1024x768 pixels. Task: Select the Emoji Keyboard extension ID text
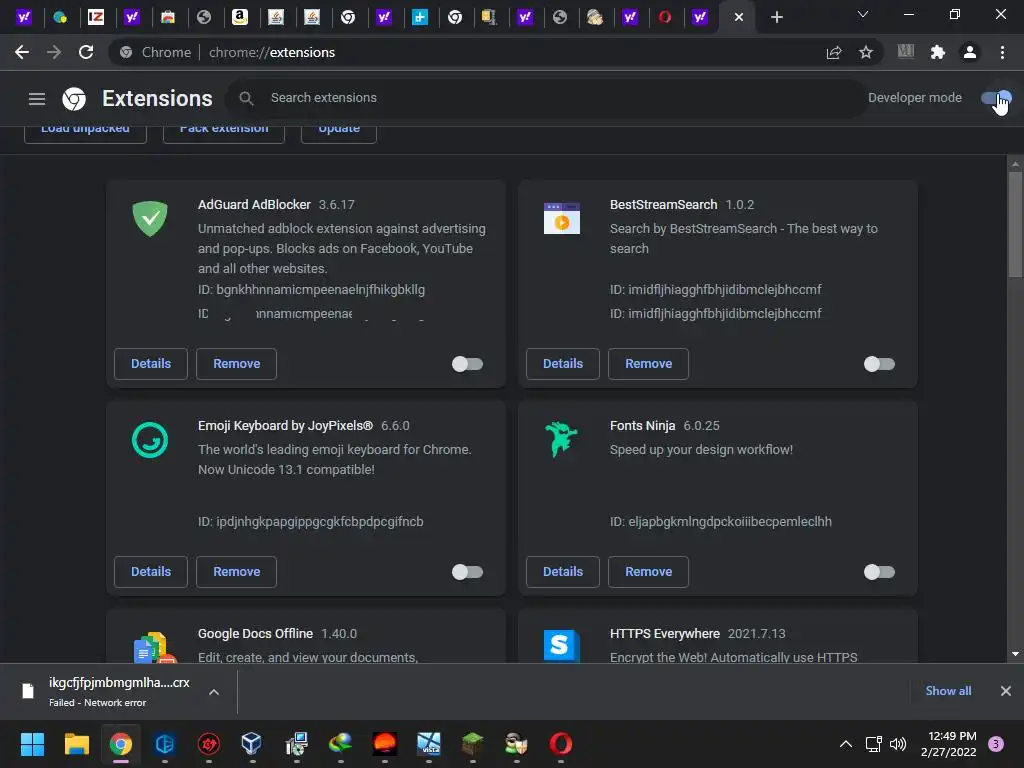tap(310, 522)
